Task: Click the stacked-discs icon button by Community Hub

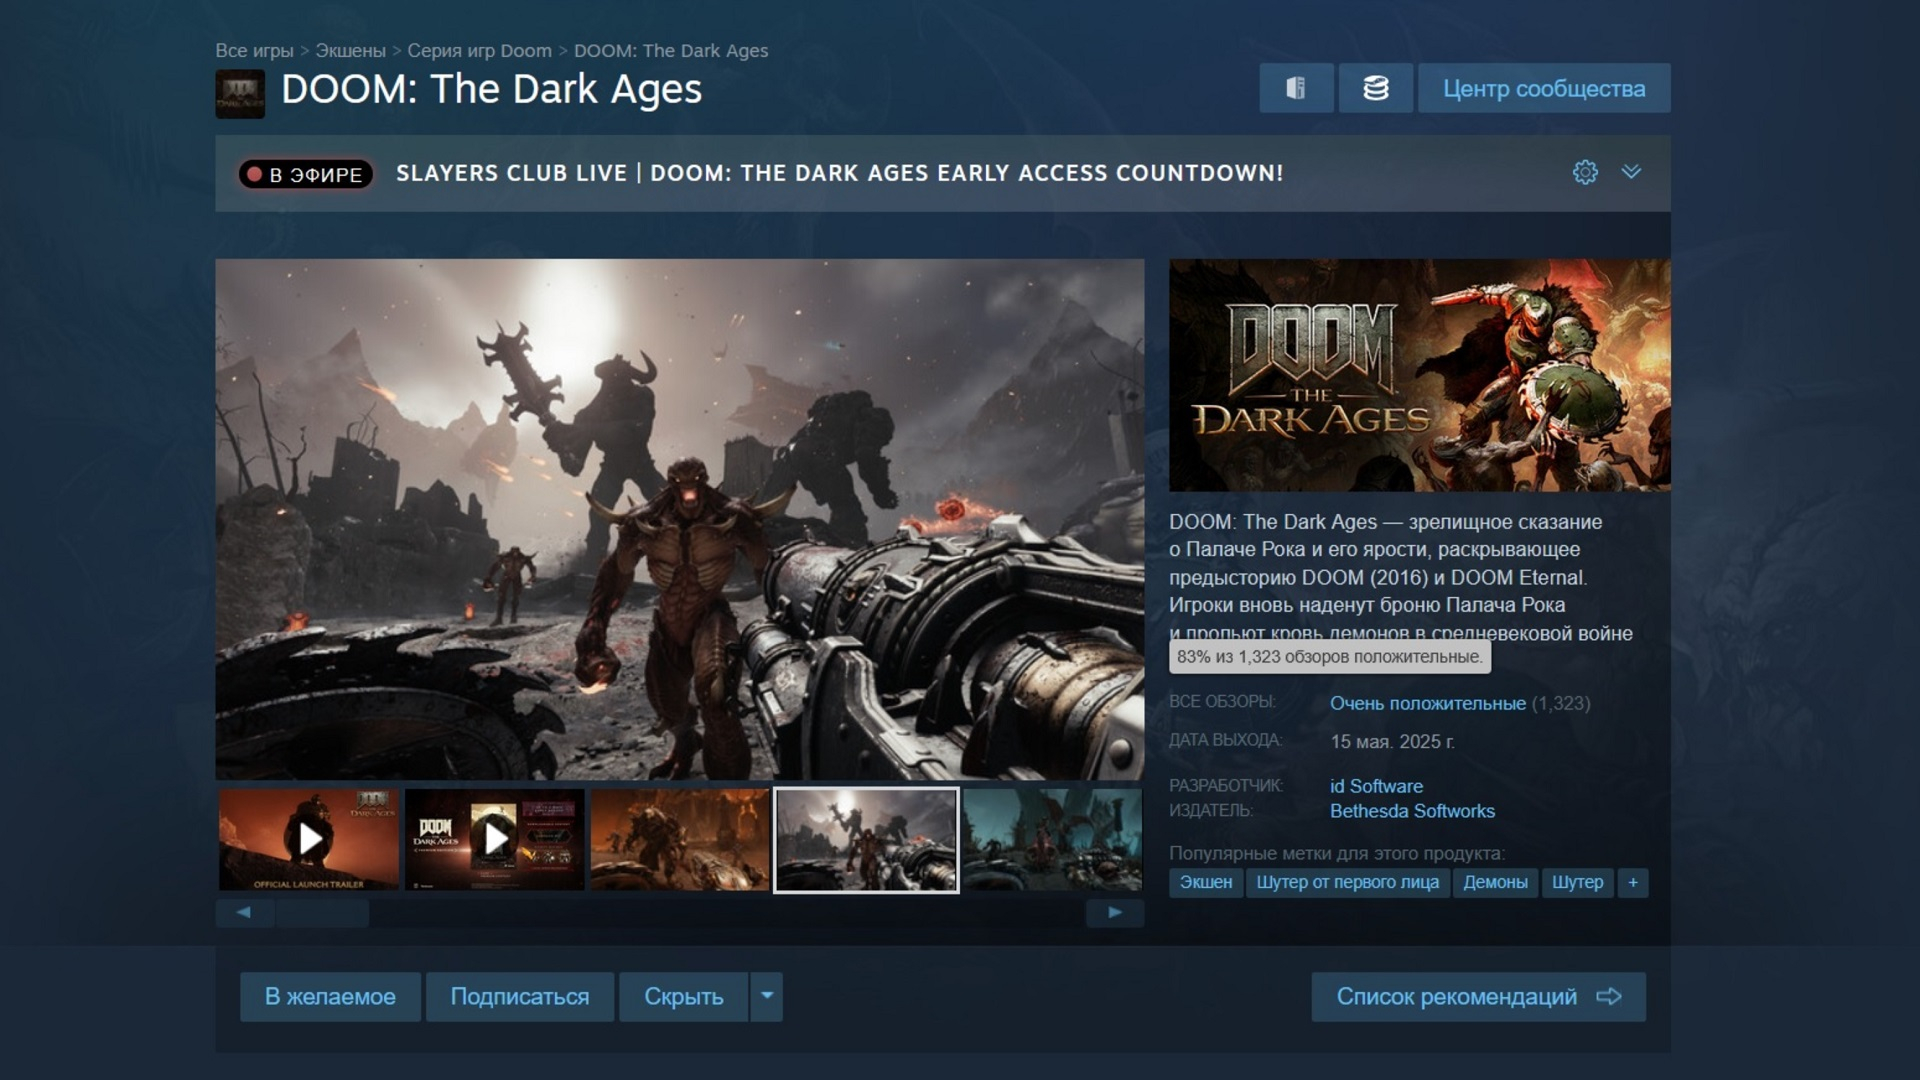Action: click(1376, 88)
